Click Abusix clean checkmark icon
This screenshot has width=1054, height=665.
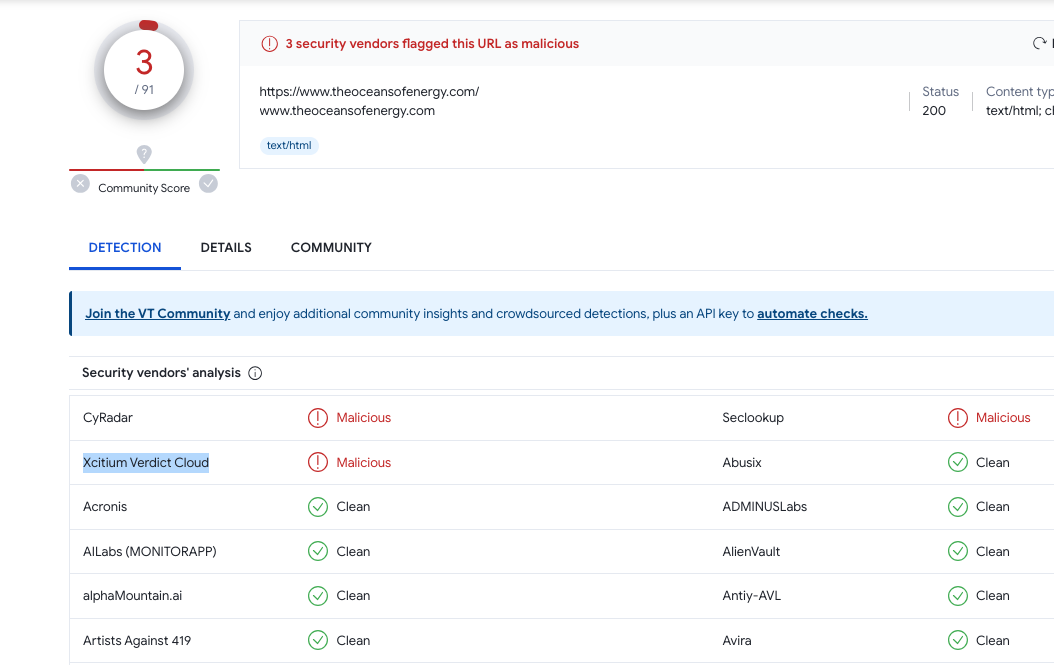(x=957, y=463)
